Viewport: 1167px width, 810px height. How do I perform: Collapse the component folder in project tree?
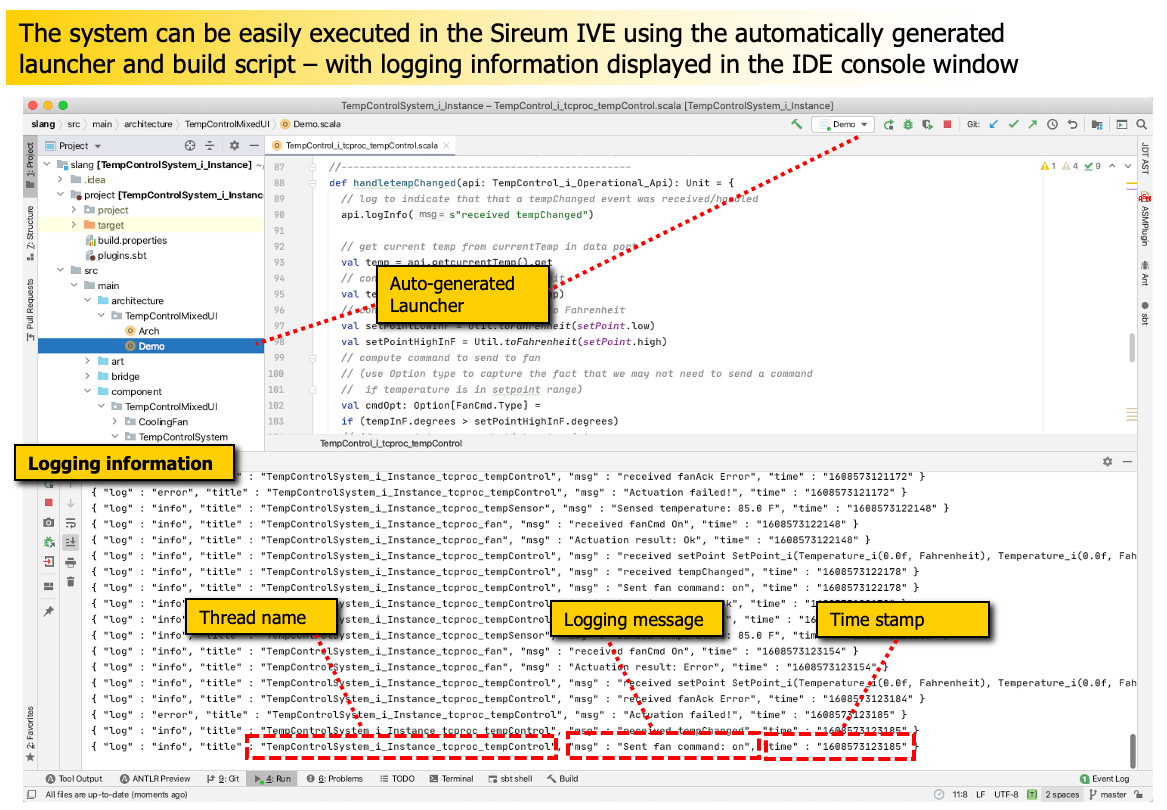pos(89,392)
